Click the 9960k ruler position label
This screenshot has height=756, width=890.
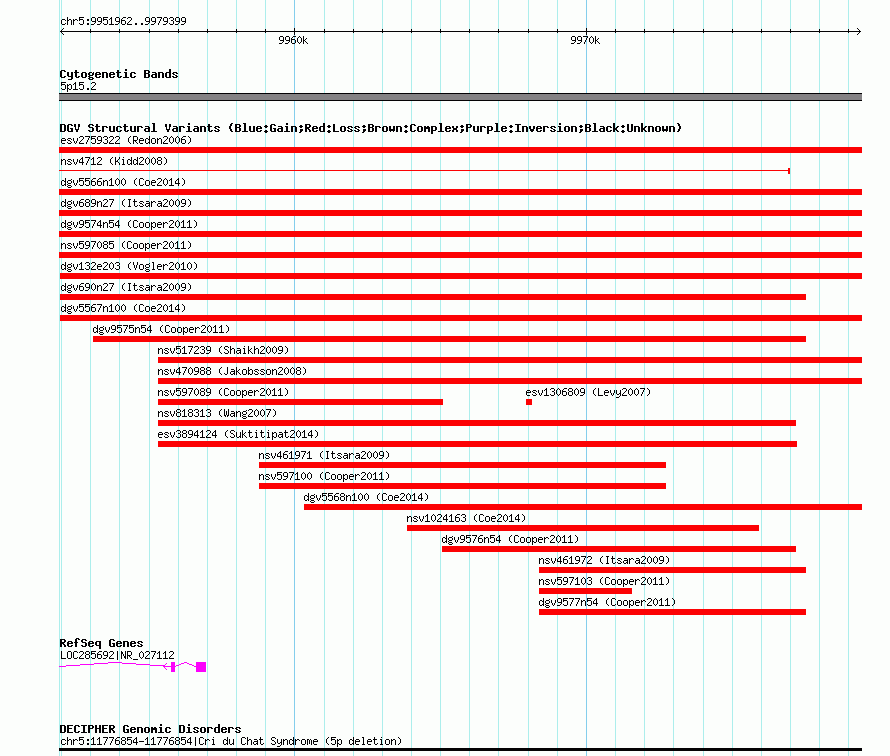coord(293,40)
